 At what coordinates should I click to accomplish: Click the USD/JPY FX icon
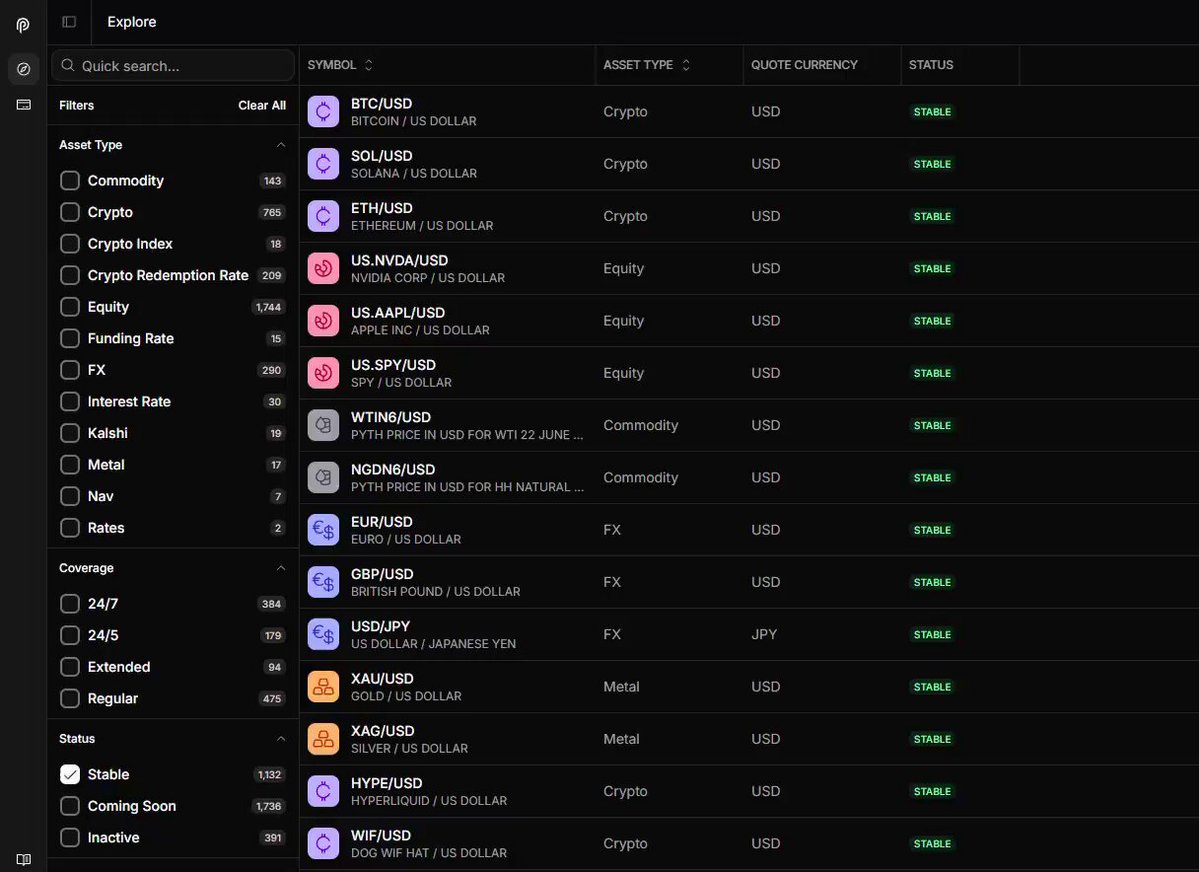point(323,634)
